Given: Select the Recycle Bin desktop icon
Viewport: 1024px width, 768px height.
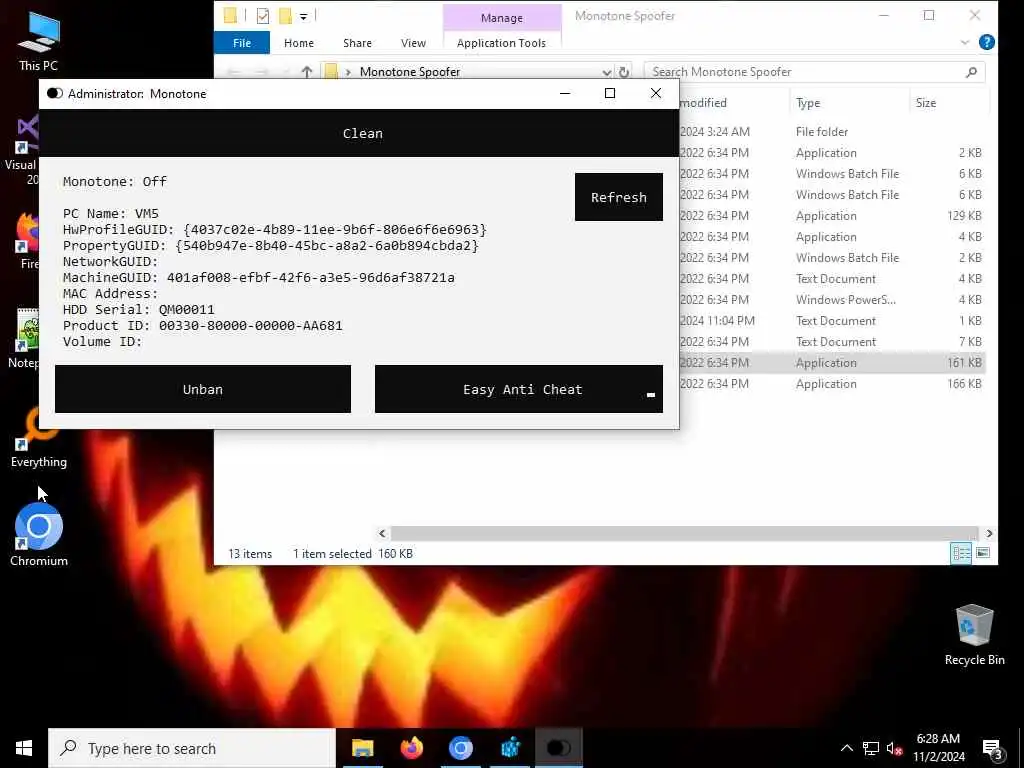Looking at the screenshot, I should (974, 634).
